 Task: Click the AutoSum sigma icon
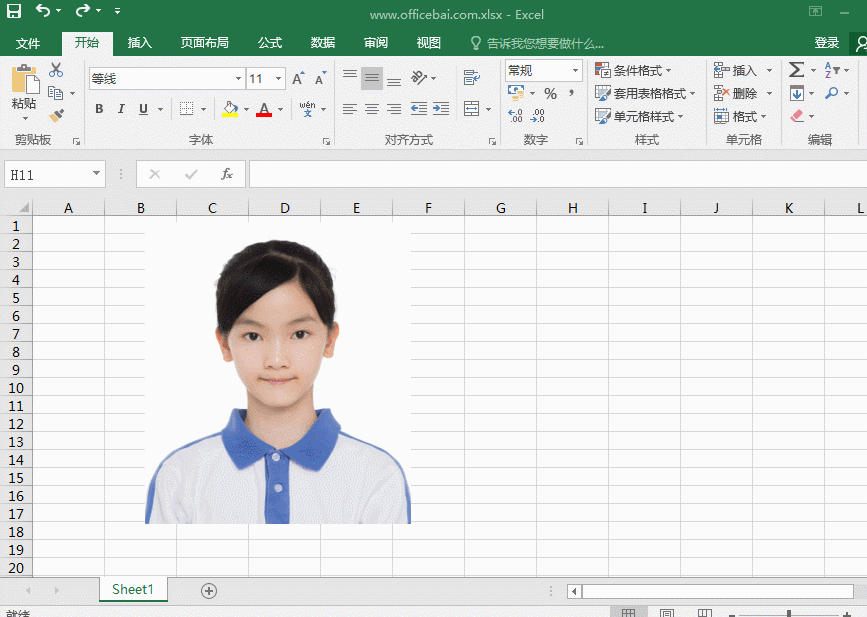(796, 70)
